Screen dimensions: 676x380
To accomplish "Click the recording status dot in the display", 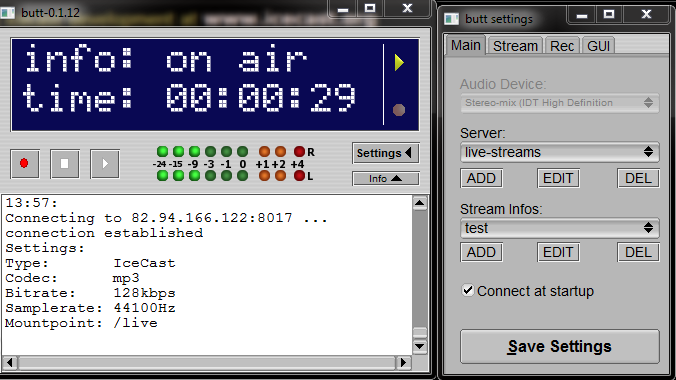I will point(399,110).
